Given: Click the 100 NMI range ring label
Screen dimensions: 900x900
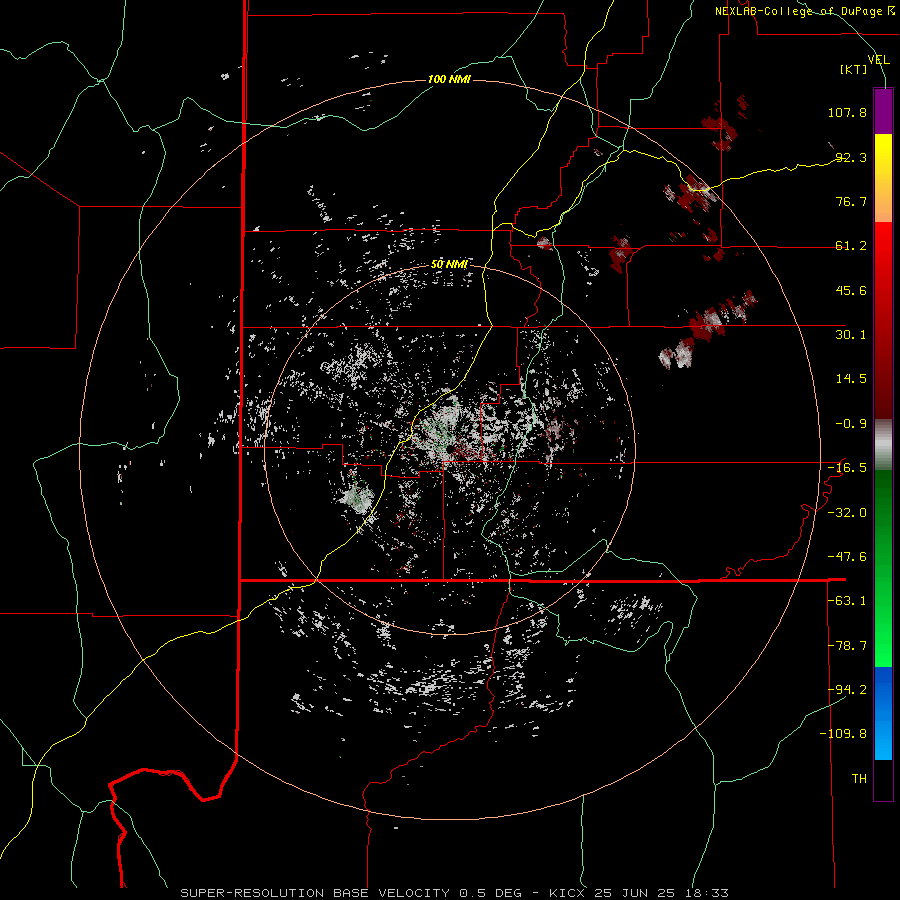Looking at the screenshot, I should [x=449, y=79].
